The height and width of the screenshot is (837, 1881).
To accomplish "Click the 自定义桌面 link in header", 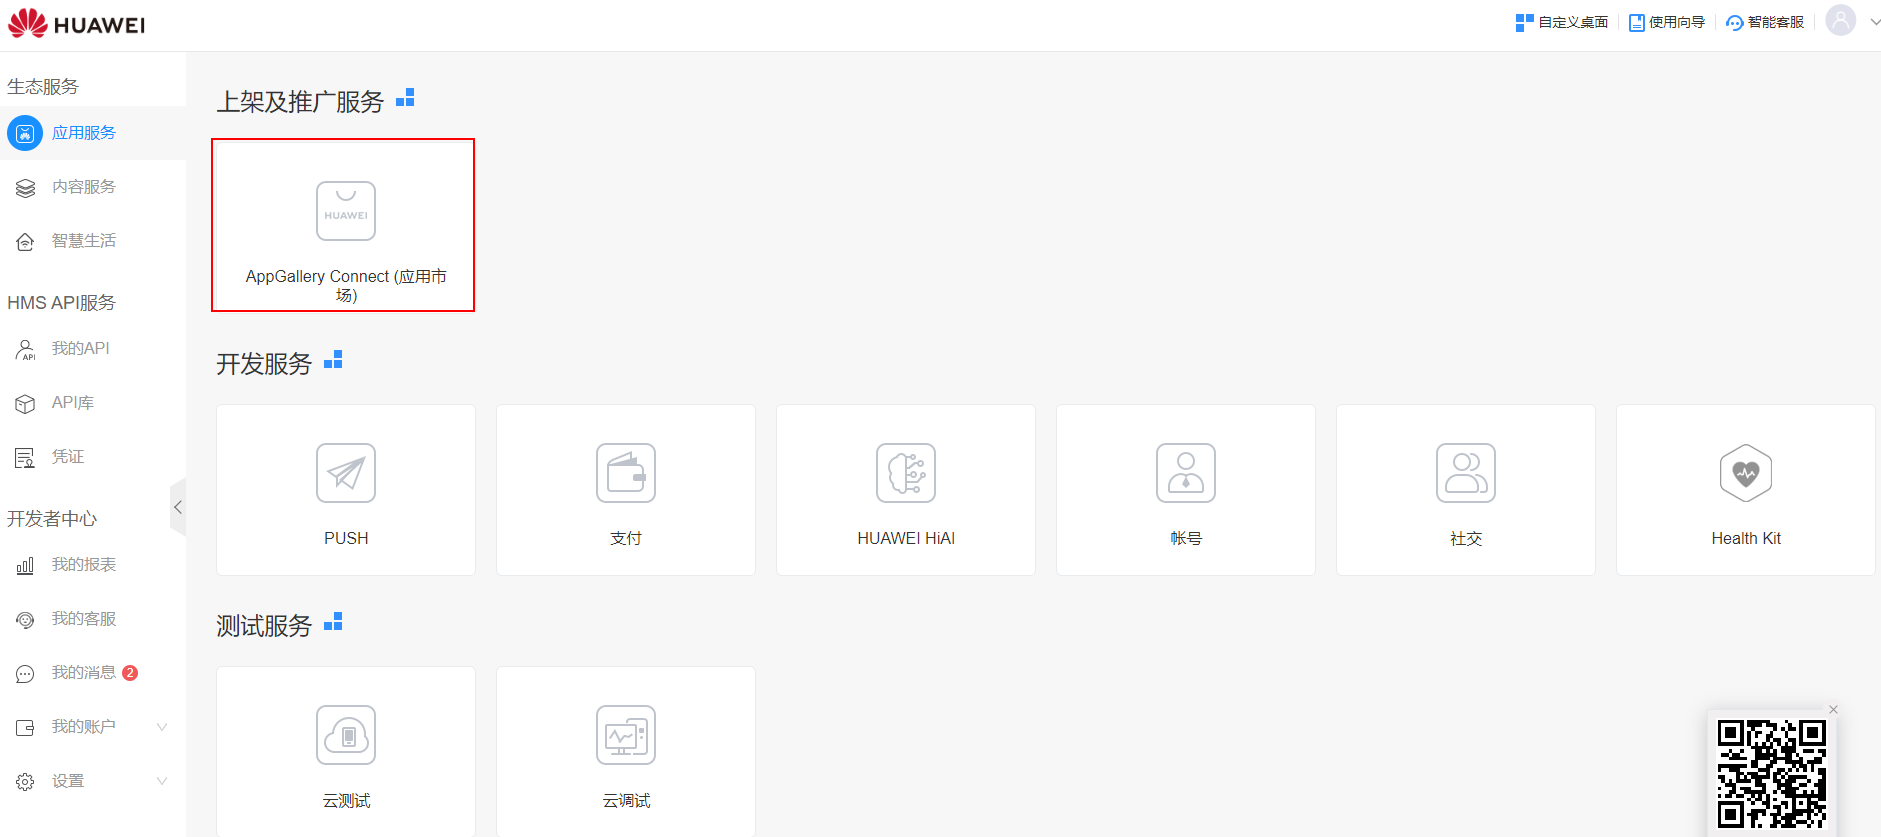I will 1562,22.
